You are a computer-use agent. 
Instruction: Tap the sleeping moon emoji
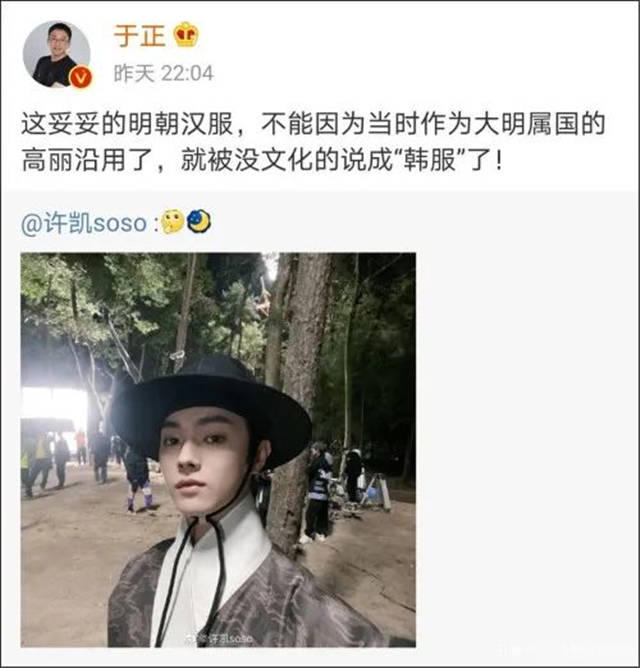199,221
